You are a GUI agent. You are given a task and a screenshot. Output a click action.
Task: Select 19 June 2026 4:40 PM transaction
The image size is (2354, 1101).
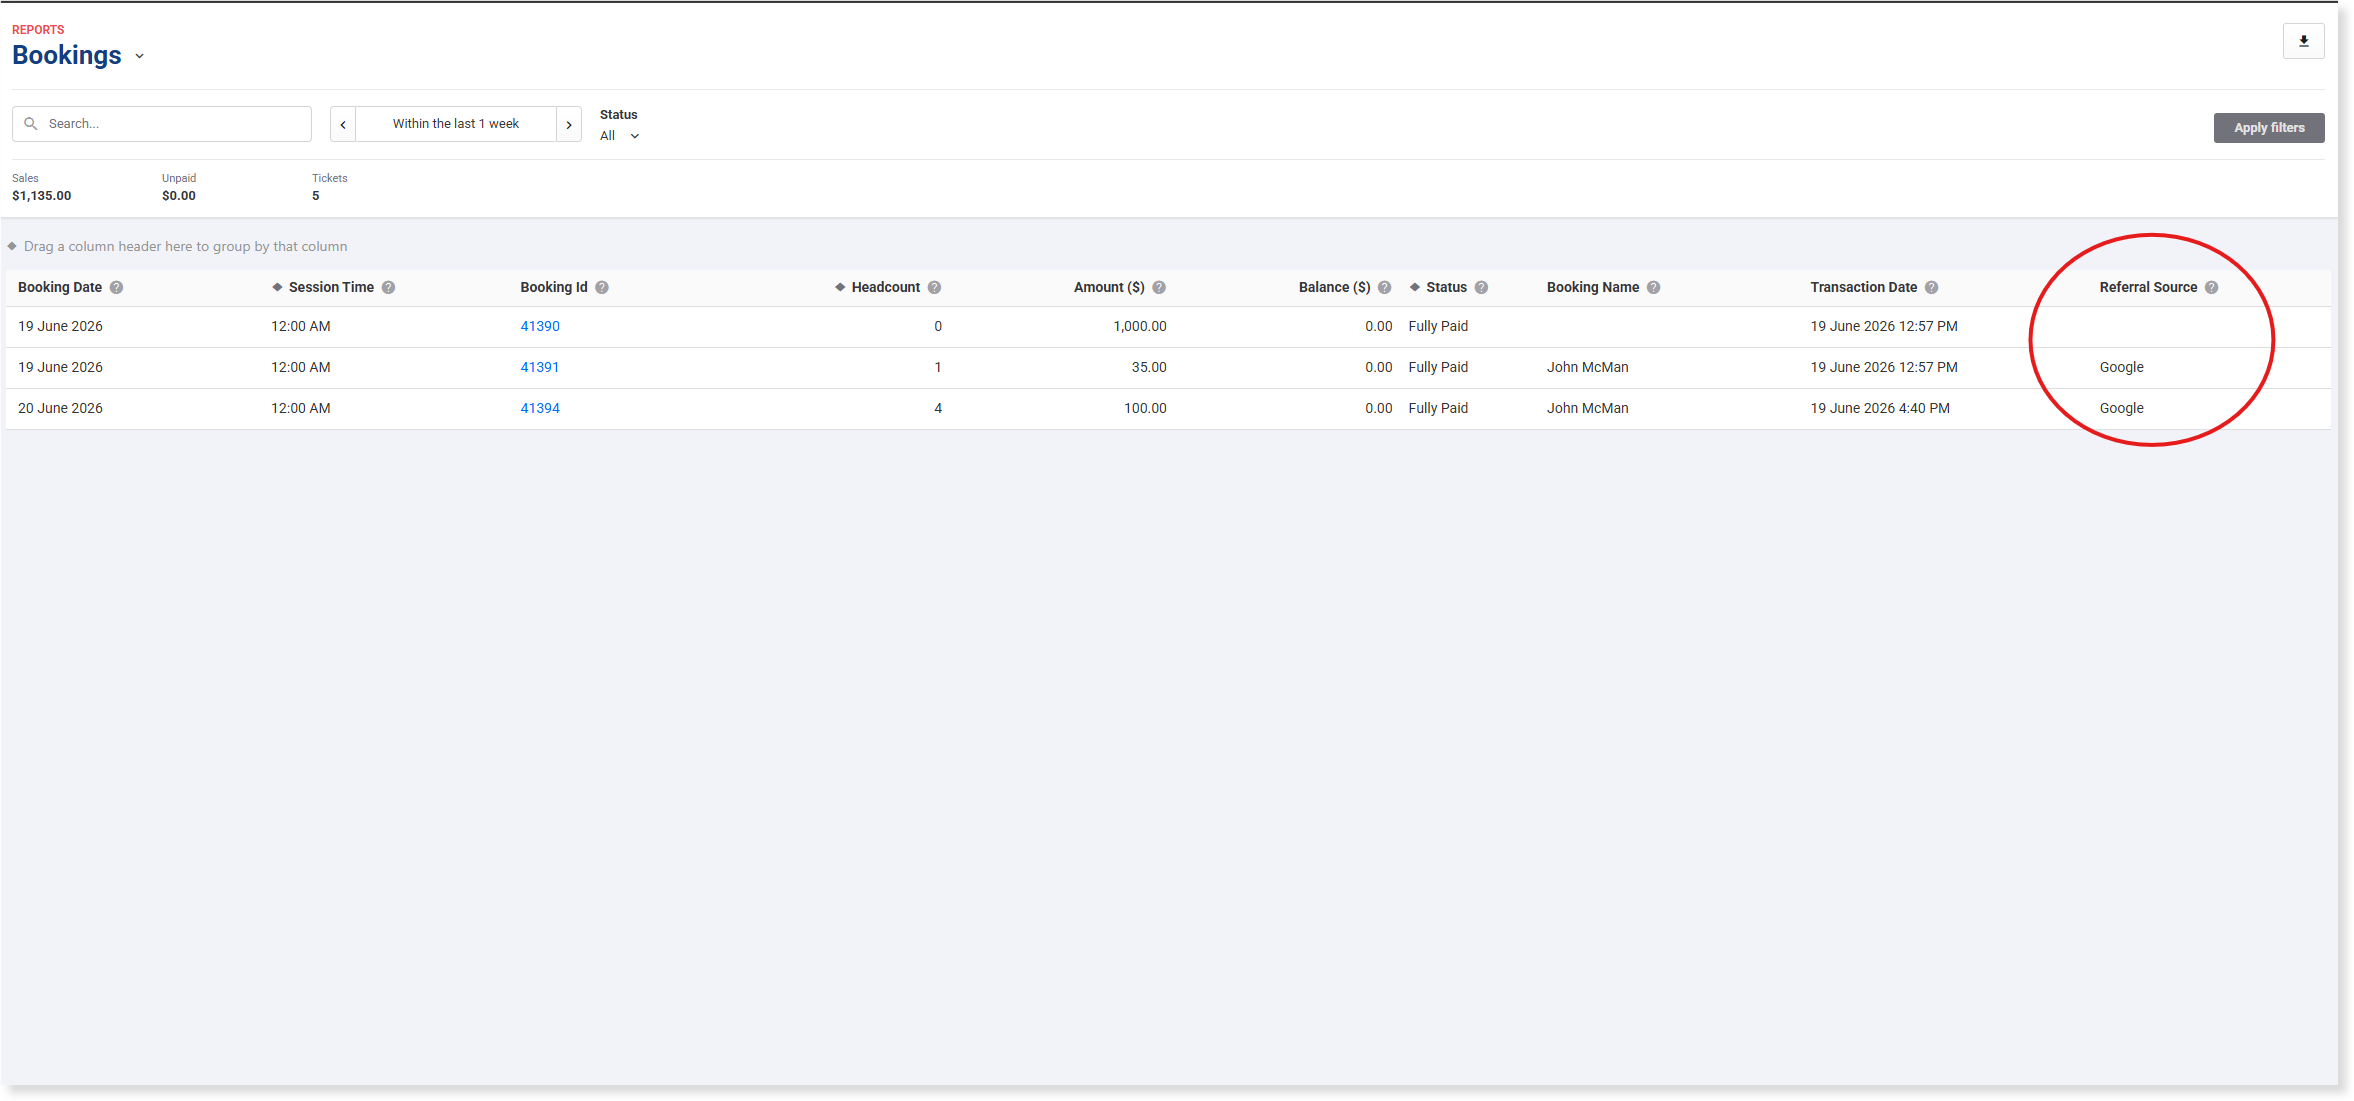click(x=1880, y=408)
